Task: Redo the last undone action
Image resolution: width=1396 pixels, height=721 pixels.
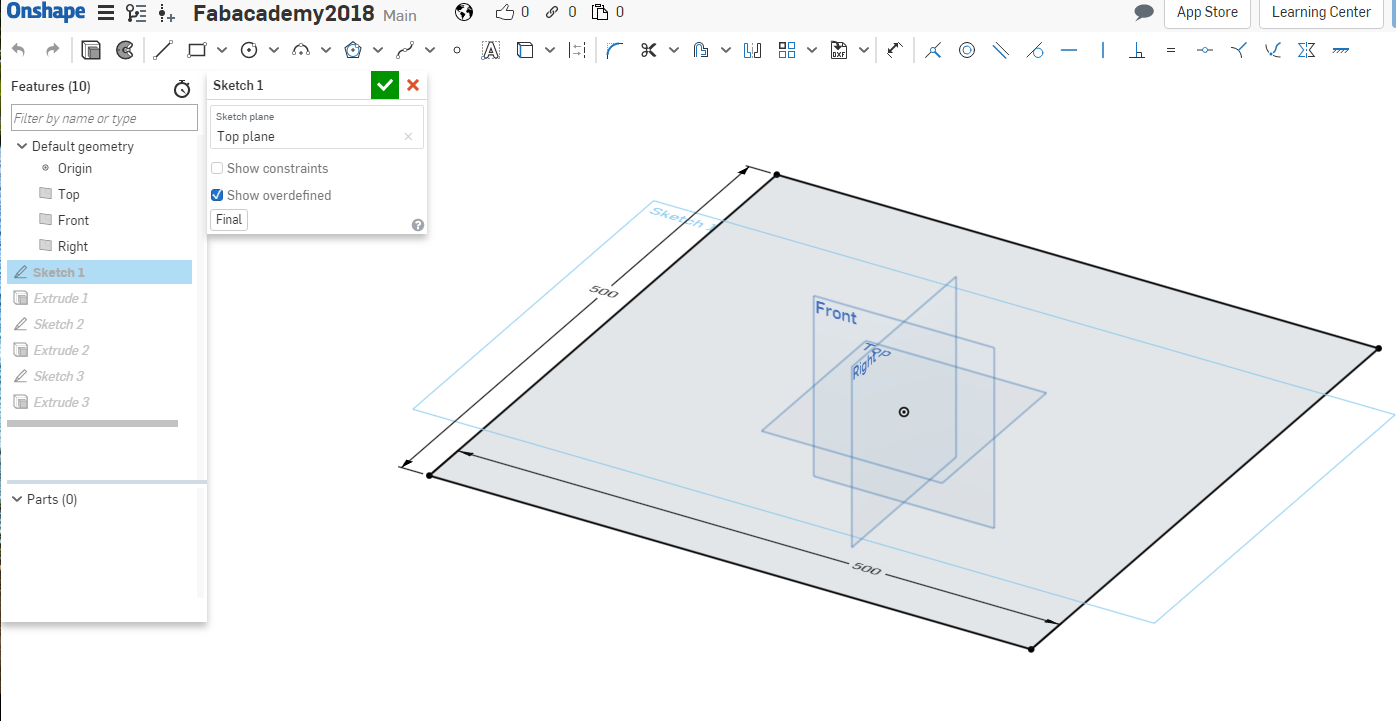Action: pos(53,50)
